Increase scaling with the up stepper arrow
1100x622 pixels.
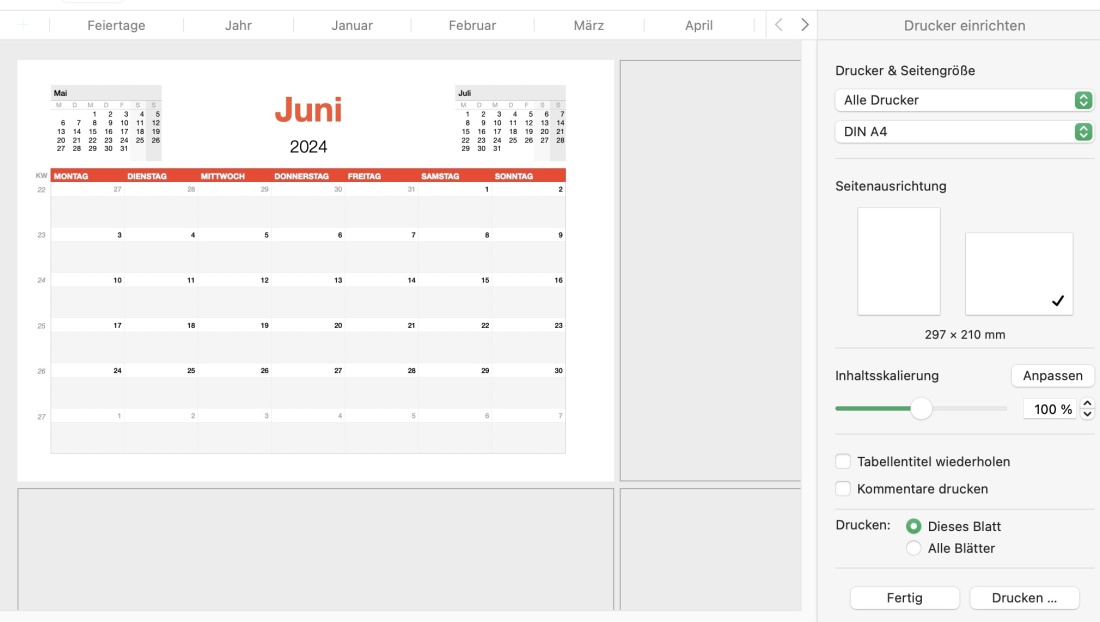coord(1086,404)
